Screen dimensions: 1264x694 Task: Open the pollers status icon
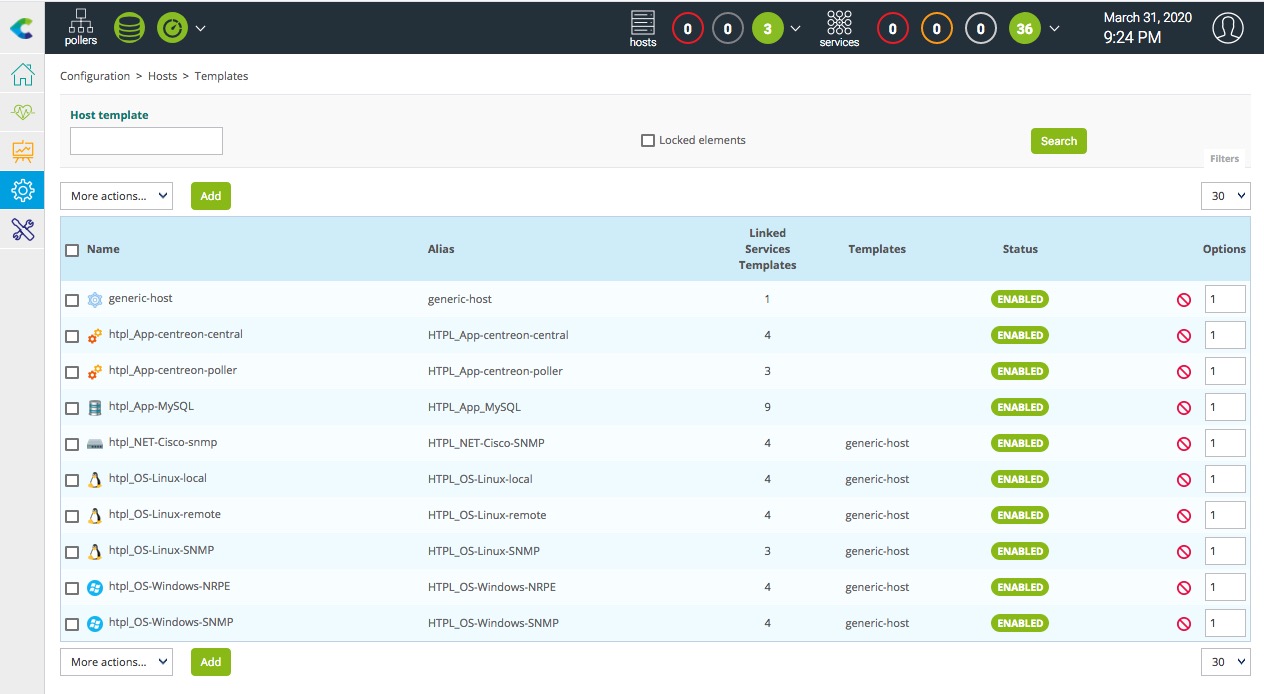tap(81, 27)
